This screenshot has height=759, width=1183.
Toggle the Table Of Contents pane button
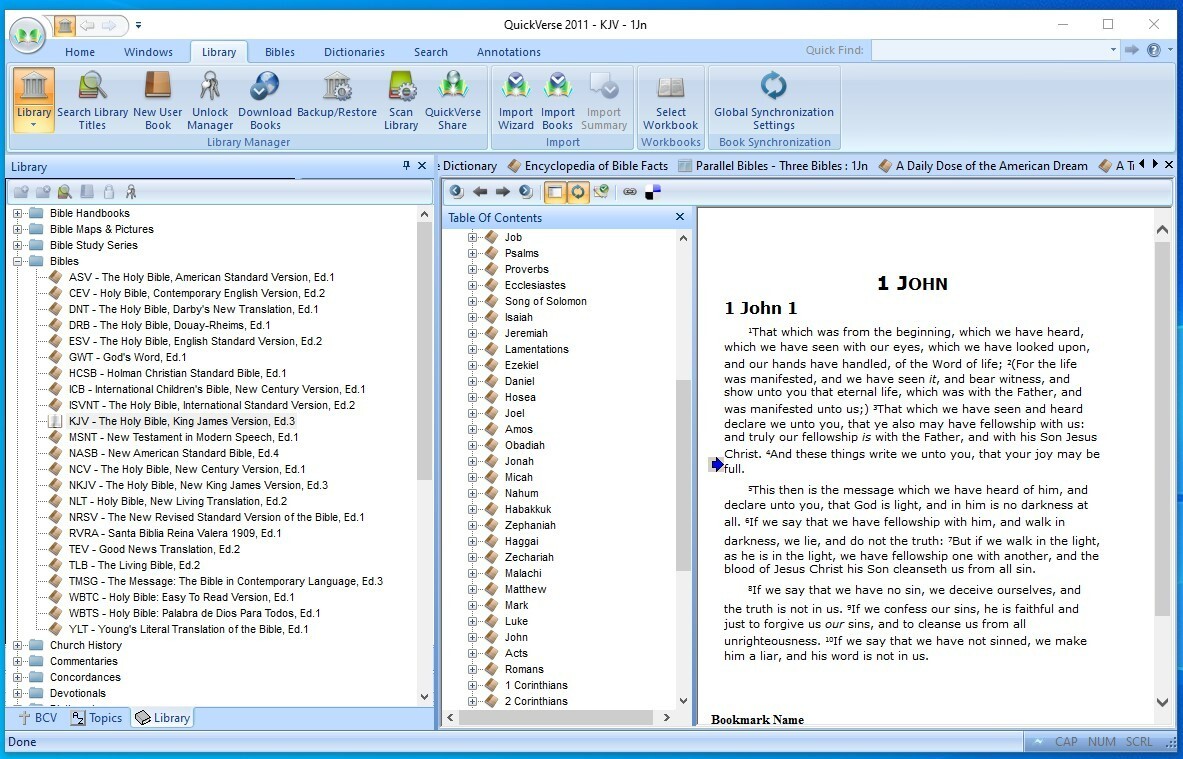click(555, 192)
